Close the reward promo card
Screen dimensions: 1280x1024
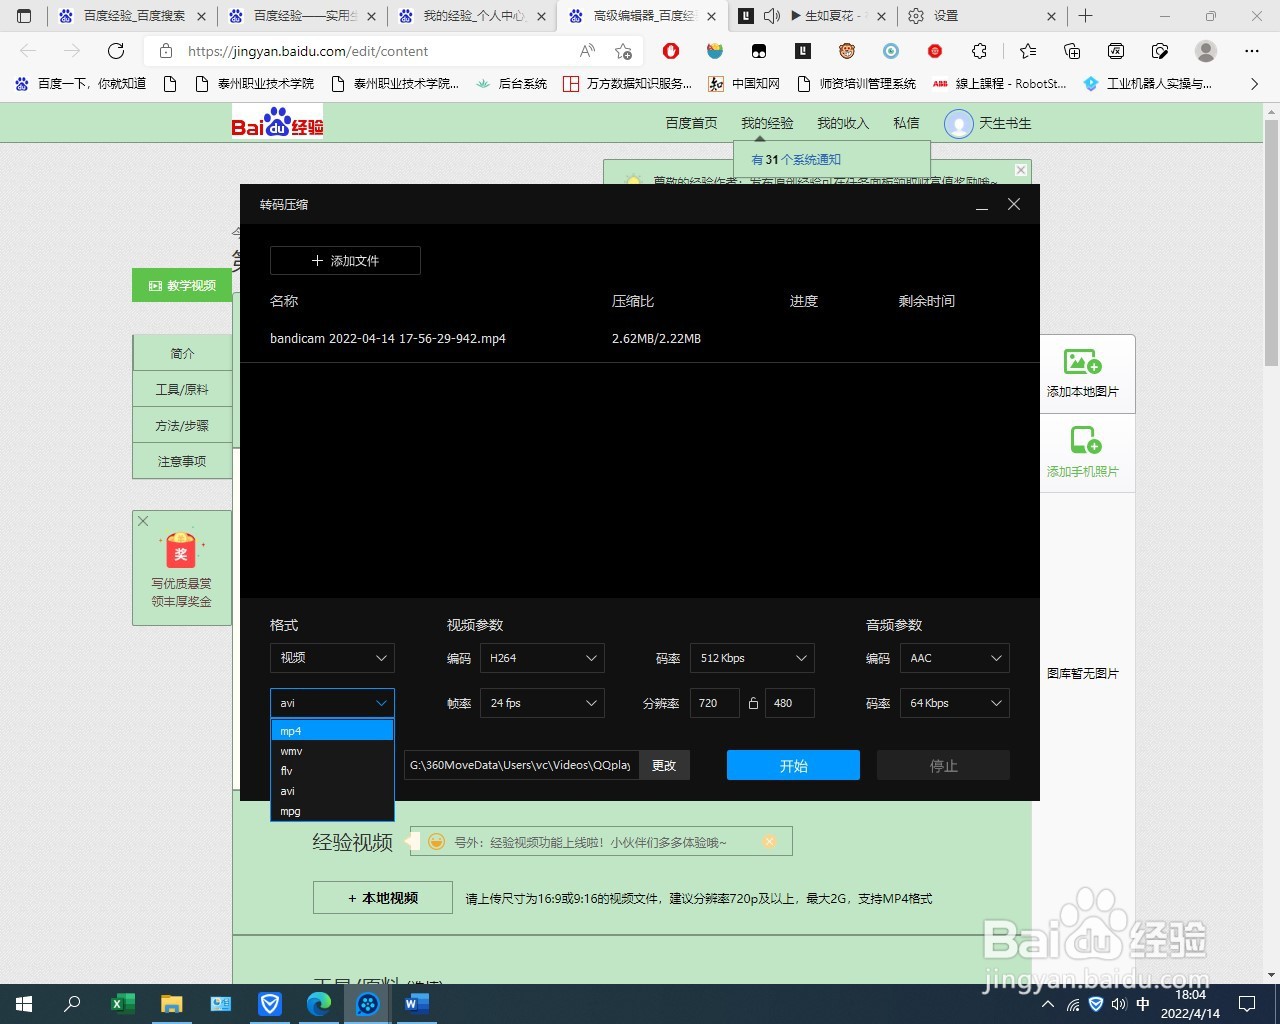[x=143, y=521]
